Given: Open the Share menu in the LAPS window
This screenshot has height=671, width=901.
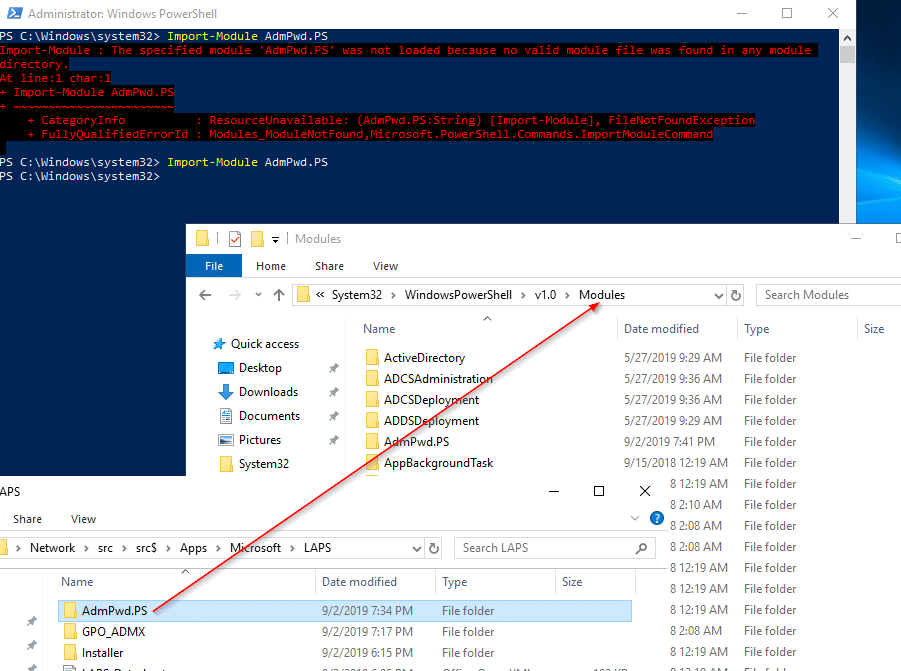Looking at the screenshot, I should (27, 519).
